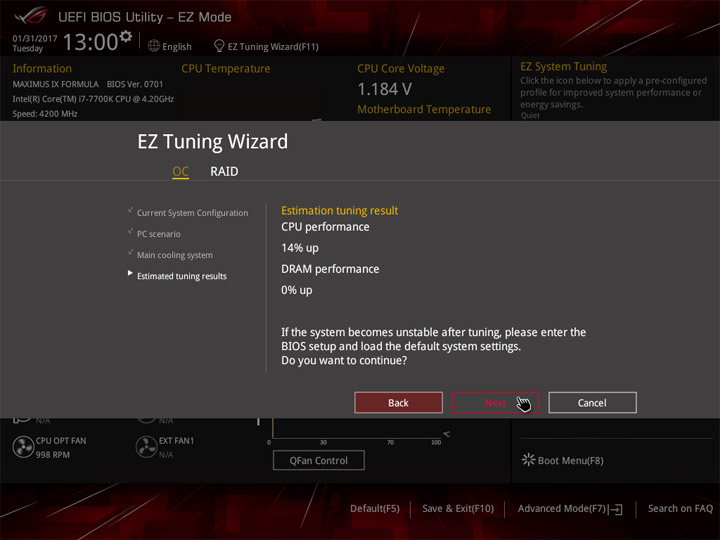This screenshot has width=720, height=540.
Task: Click the EZ System Tuning heading
Action: [x=563, y=67]
